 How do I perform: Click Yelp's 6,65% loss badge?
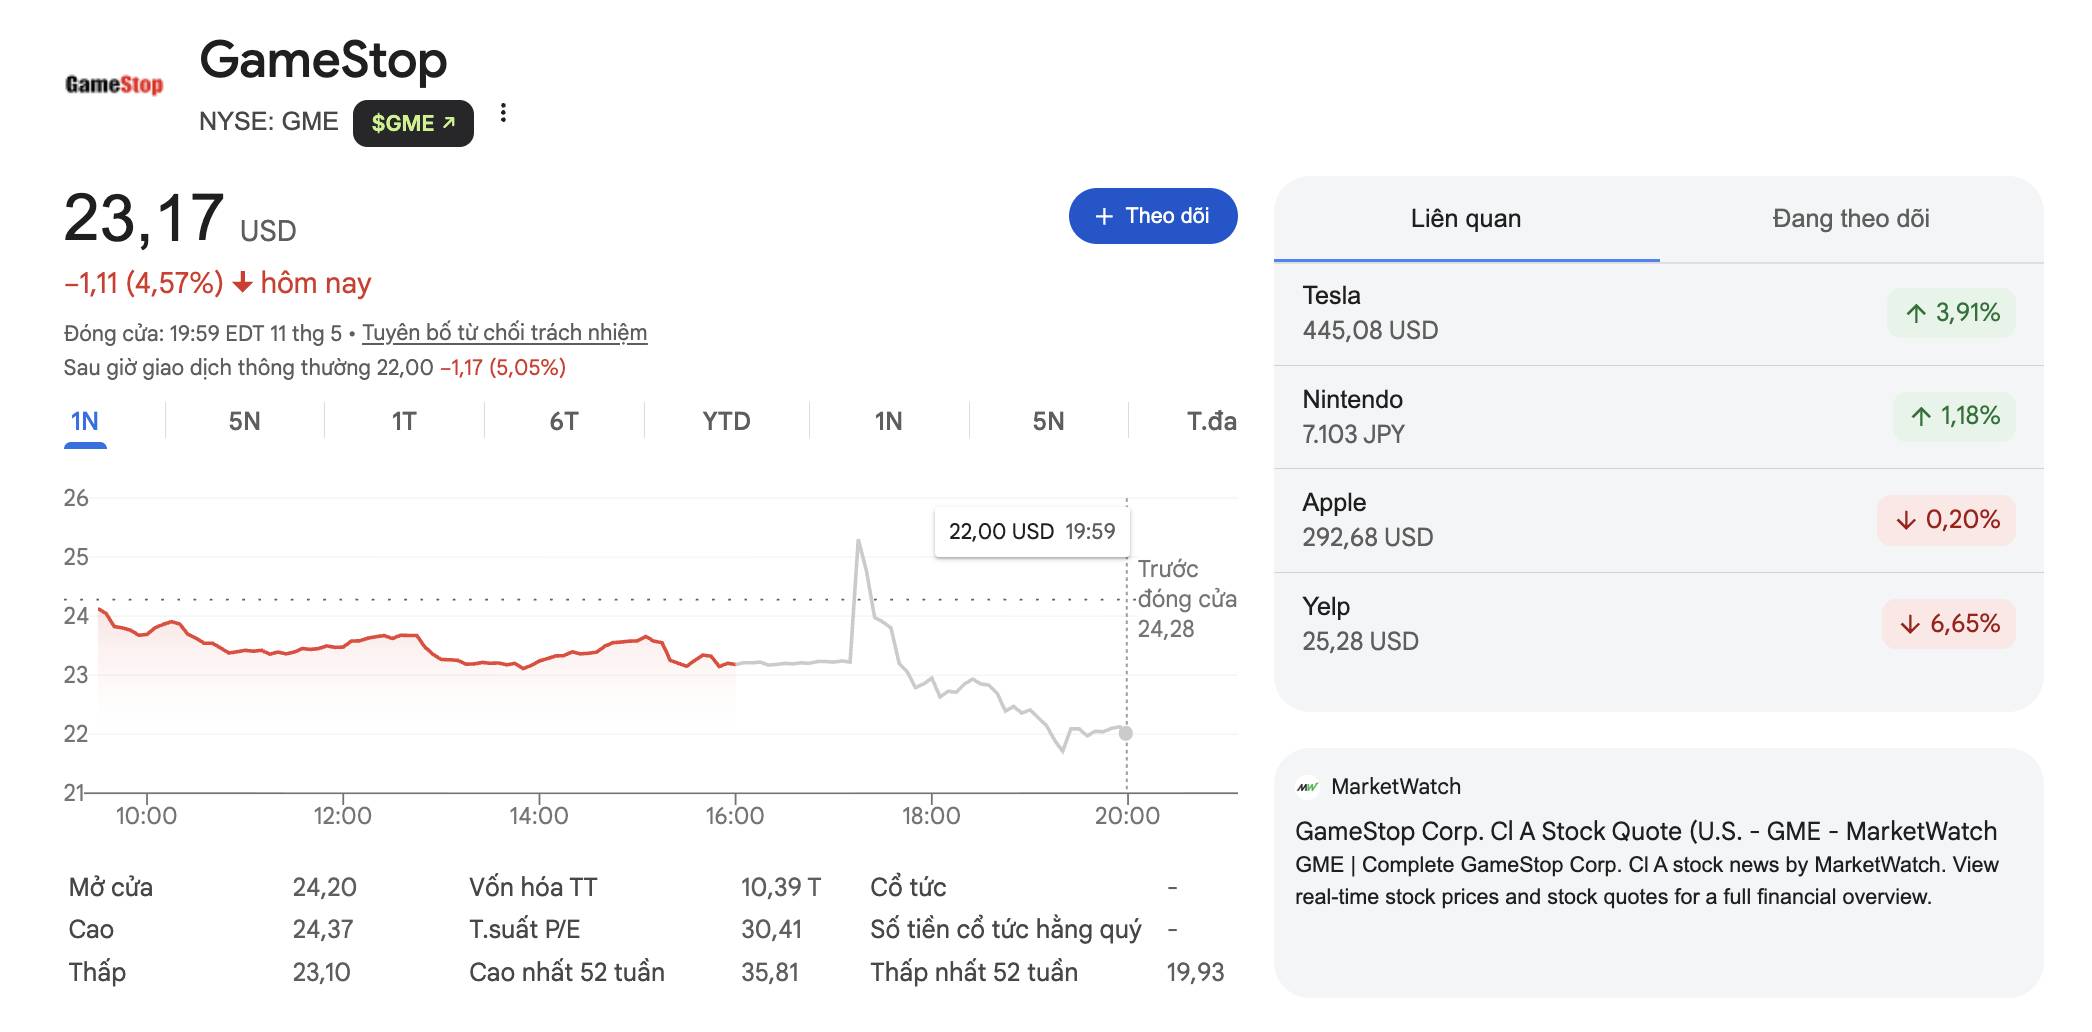pos(1949,624)
